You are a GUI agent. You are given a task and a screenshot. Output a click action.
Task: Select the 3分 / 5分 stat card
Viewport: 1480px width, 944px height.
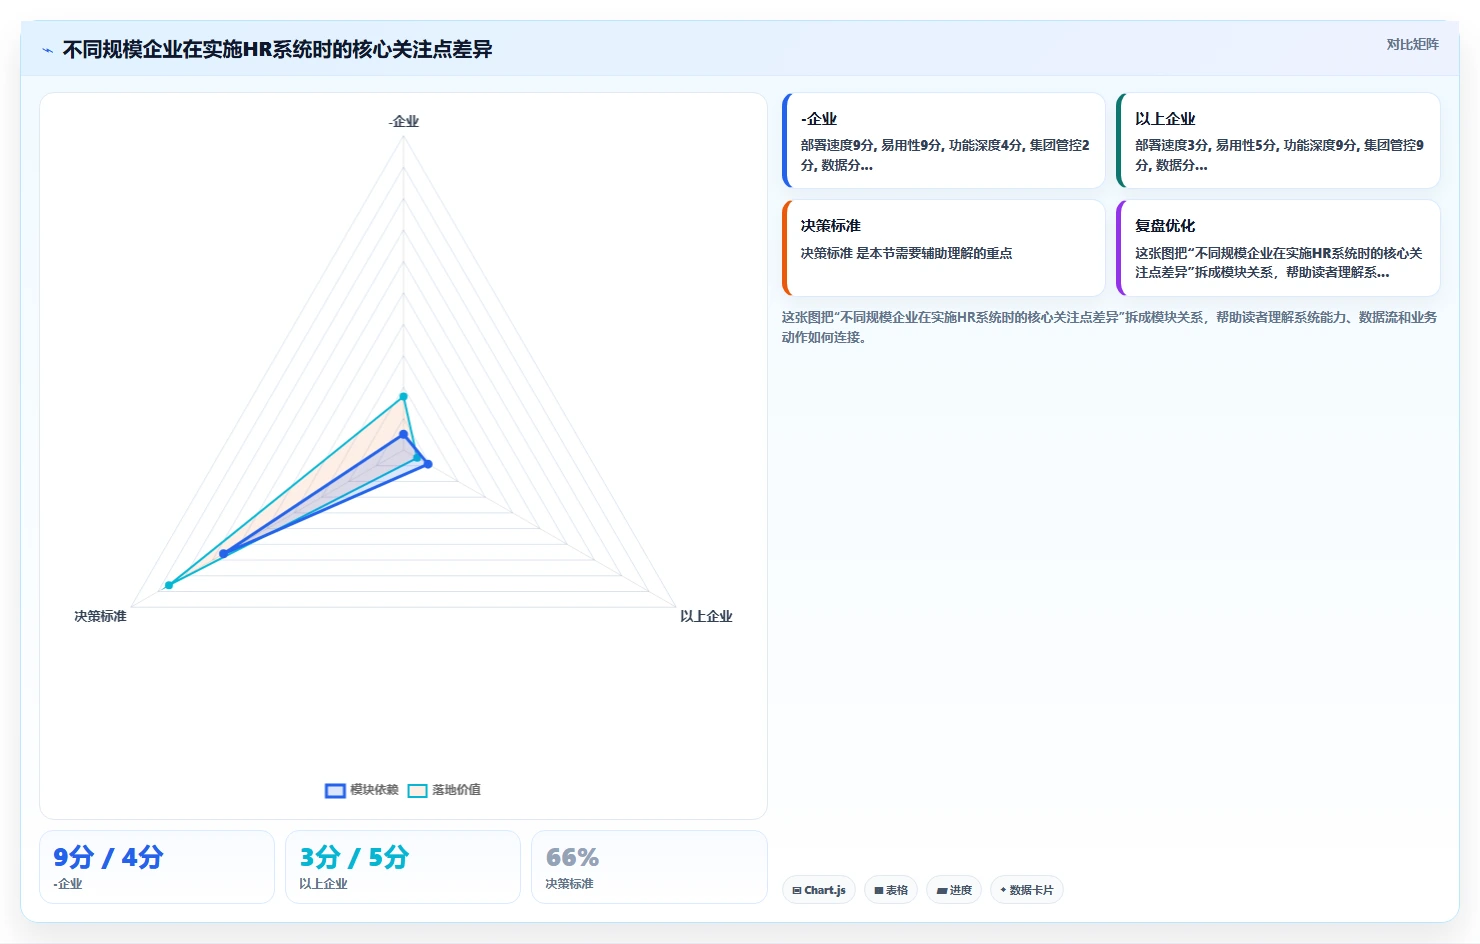[403, 867]
